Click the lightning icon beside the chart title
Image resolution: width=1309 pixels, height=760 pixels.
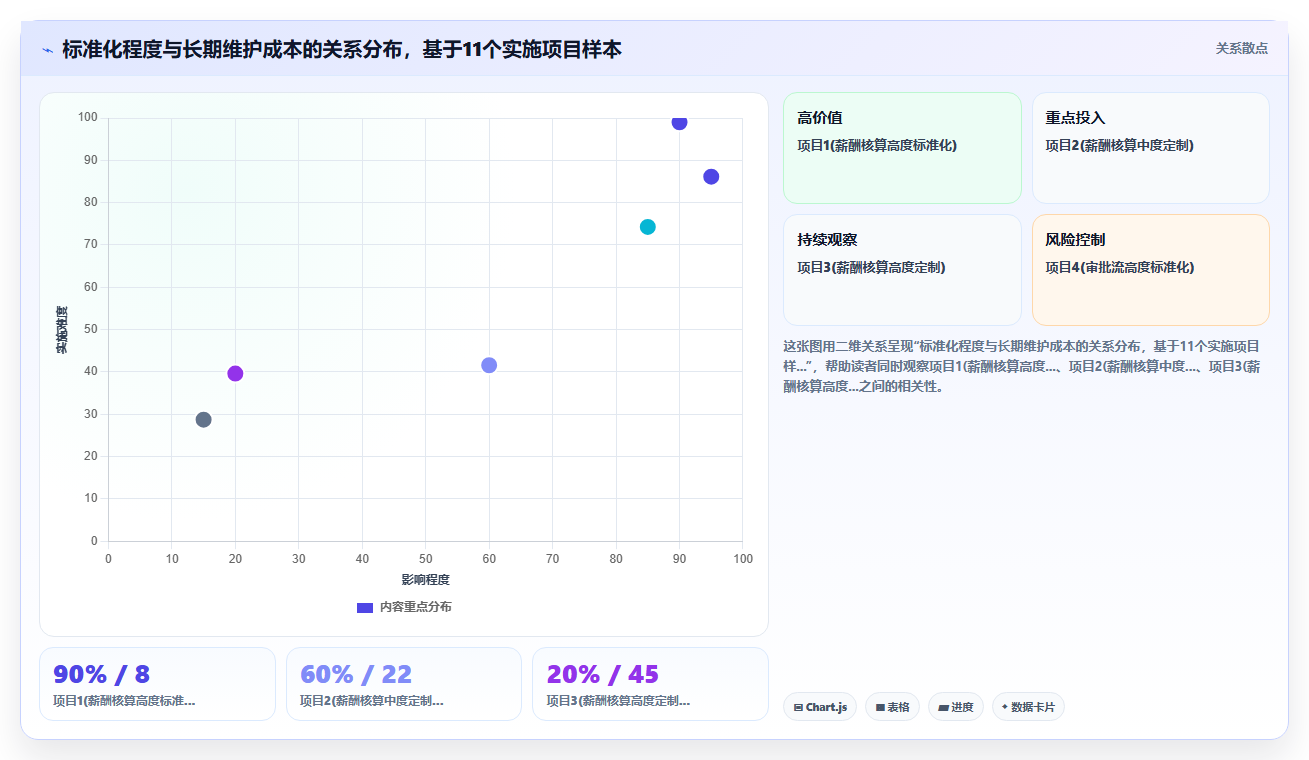click(47, 50)
